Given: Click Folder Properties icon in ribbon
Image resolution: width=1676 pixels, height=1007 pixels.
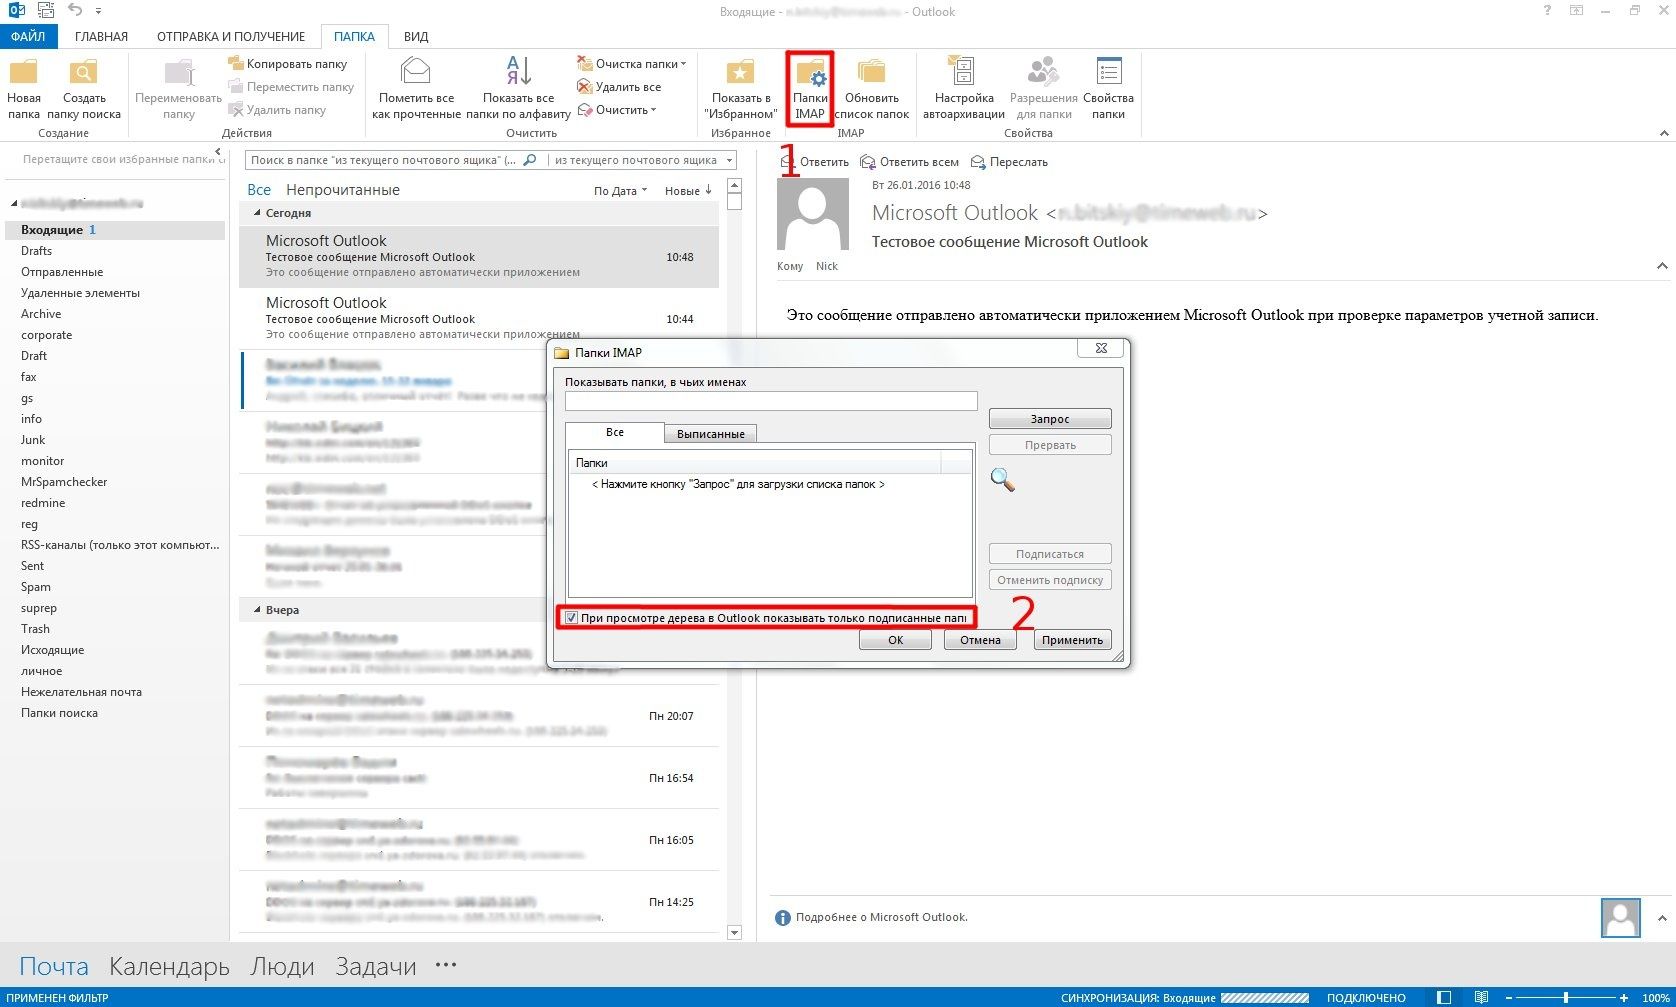Looking at the screenshot, I should point(1108,73).
